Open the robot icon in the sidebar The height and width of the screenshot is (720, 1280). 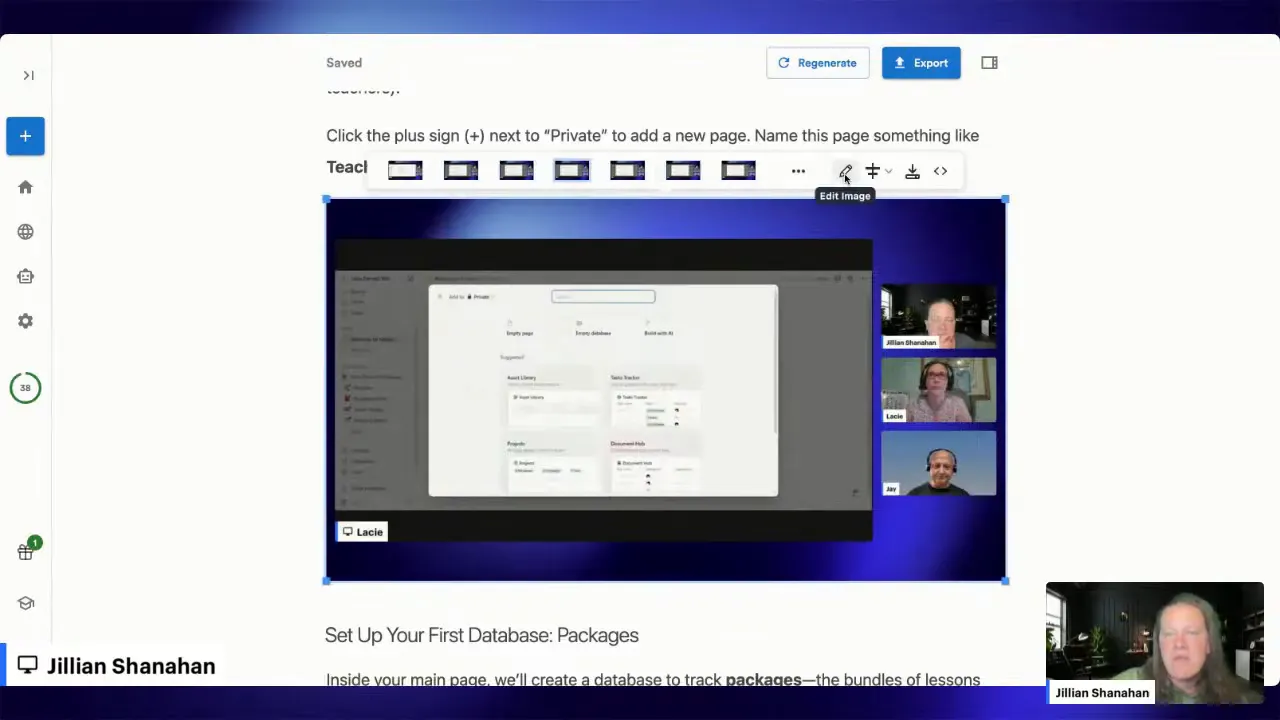click(x=25, y=276)
